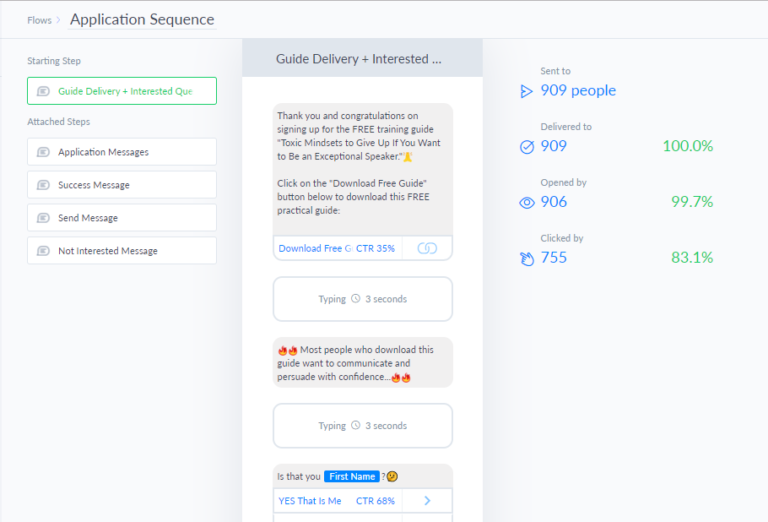Image resolution: width=768 pixels, height=522 pixels.
Task: Select the First Name variable tag
Action: [x=352, y=476]
